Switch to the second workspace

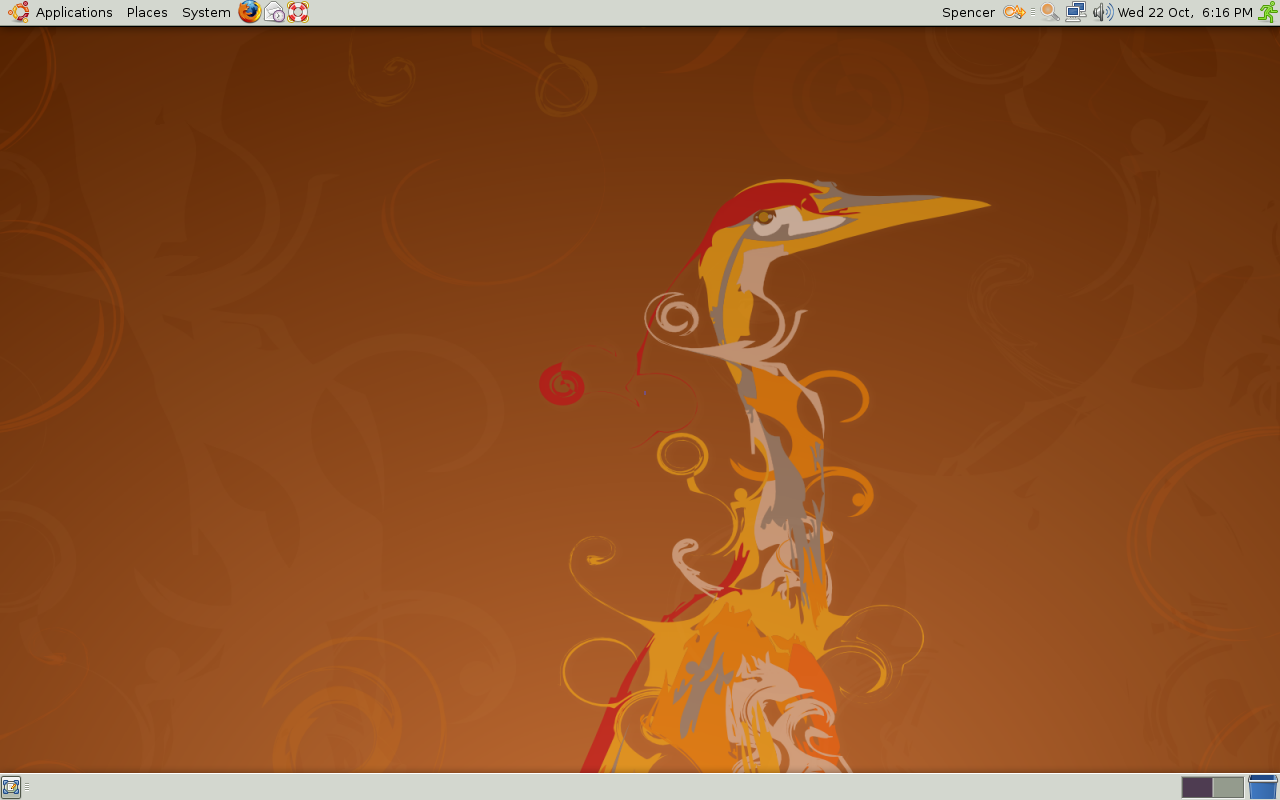[1228, 787]
